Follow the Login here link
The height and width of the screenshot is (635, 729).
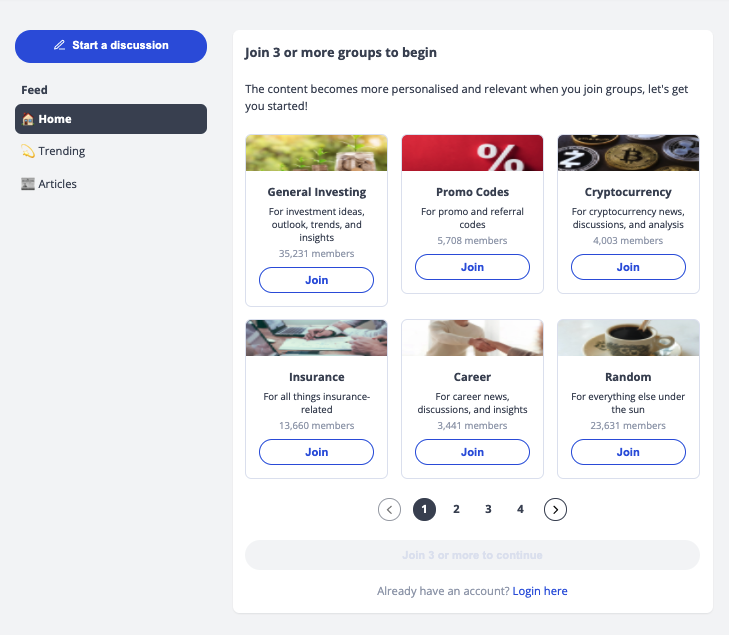[540, 591]
